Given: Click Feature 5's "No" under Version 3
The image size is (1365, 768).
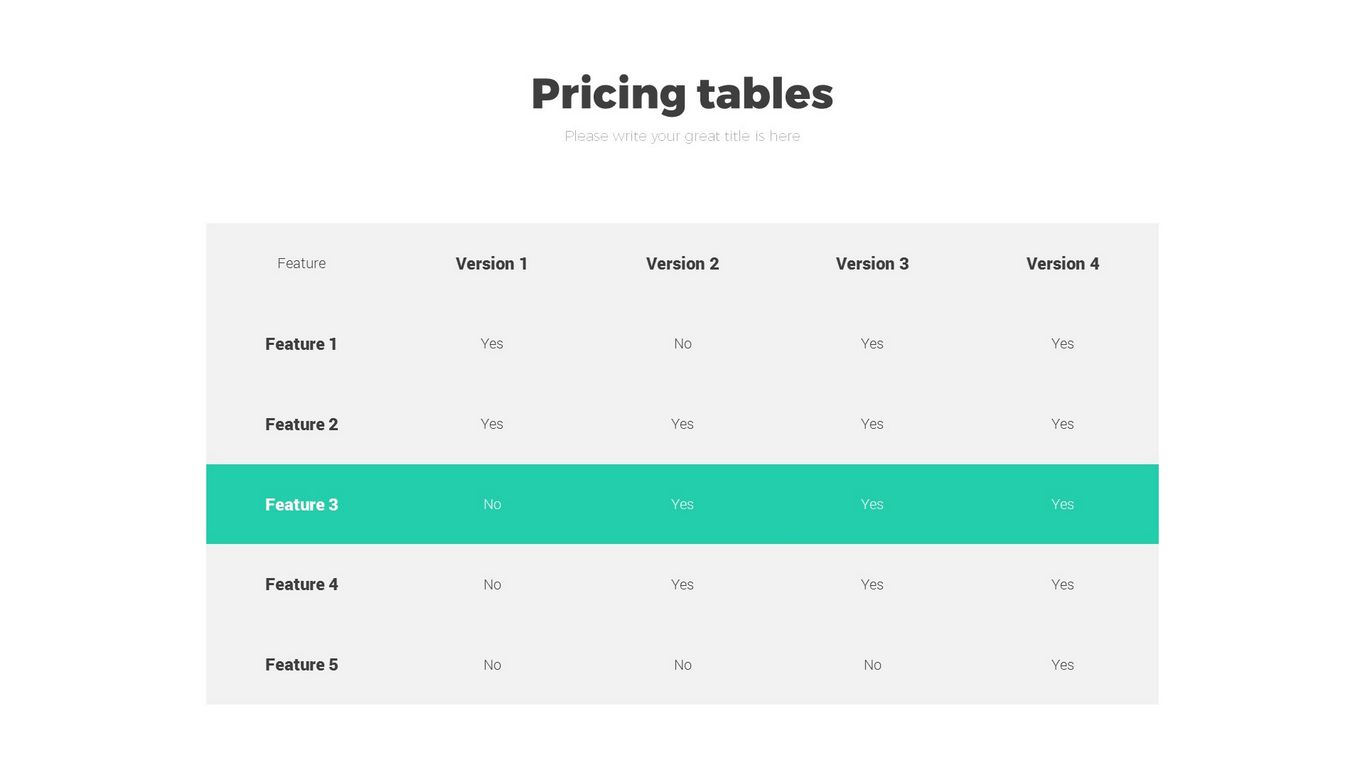Looking at the screenshot, I should pyautogui.click(x=872, y=665).
